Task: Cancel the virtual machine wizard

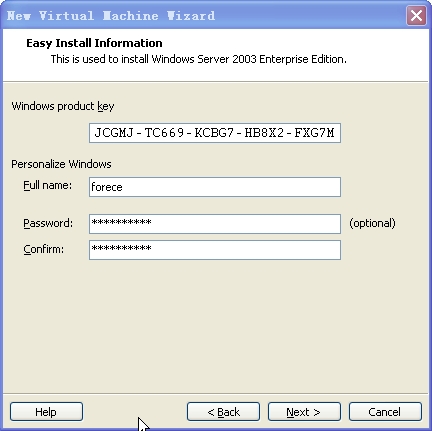Action: 385,412
